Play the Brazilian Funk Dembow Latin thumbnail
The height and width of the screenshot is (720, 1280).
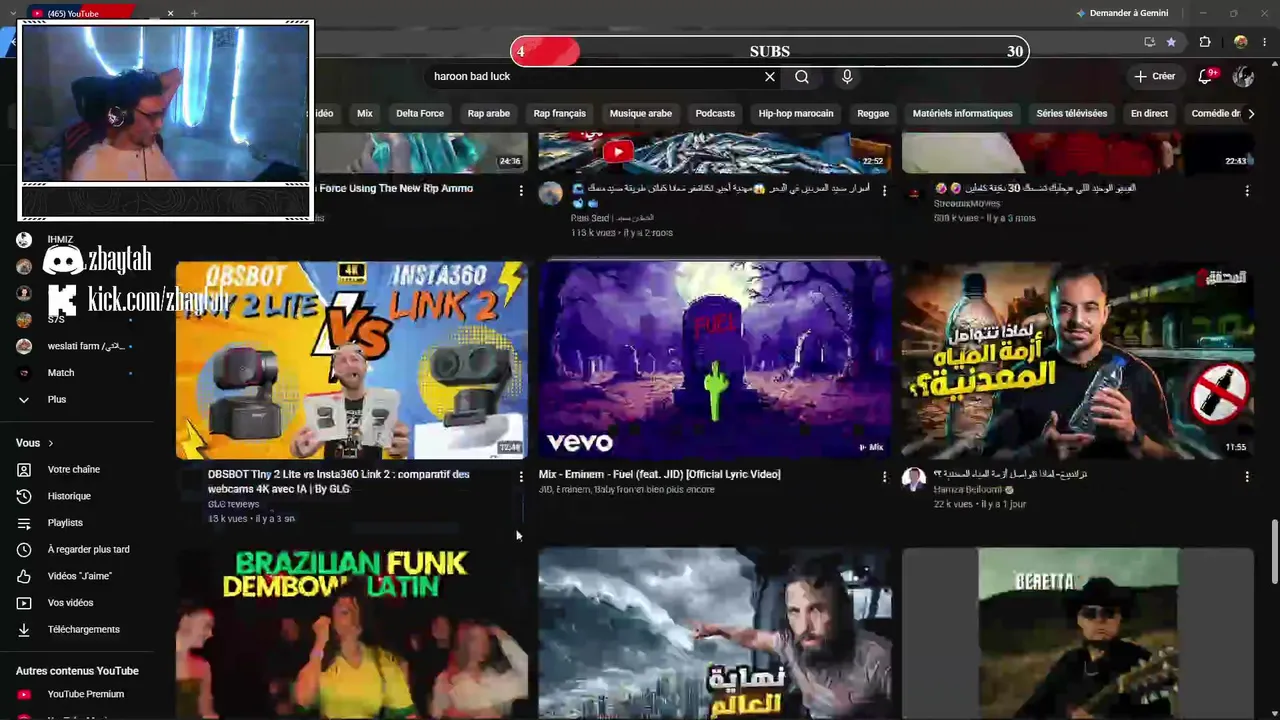point(352,633)
